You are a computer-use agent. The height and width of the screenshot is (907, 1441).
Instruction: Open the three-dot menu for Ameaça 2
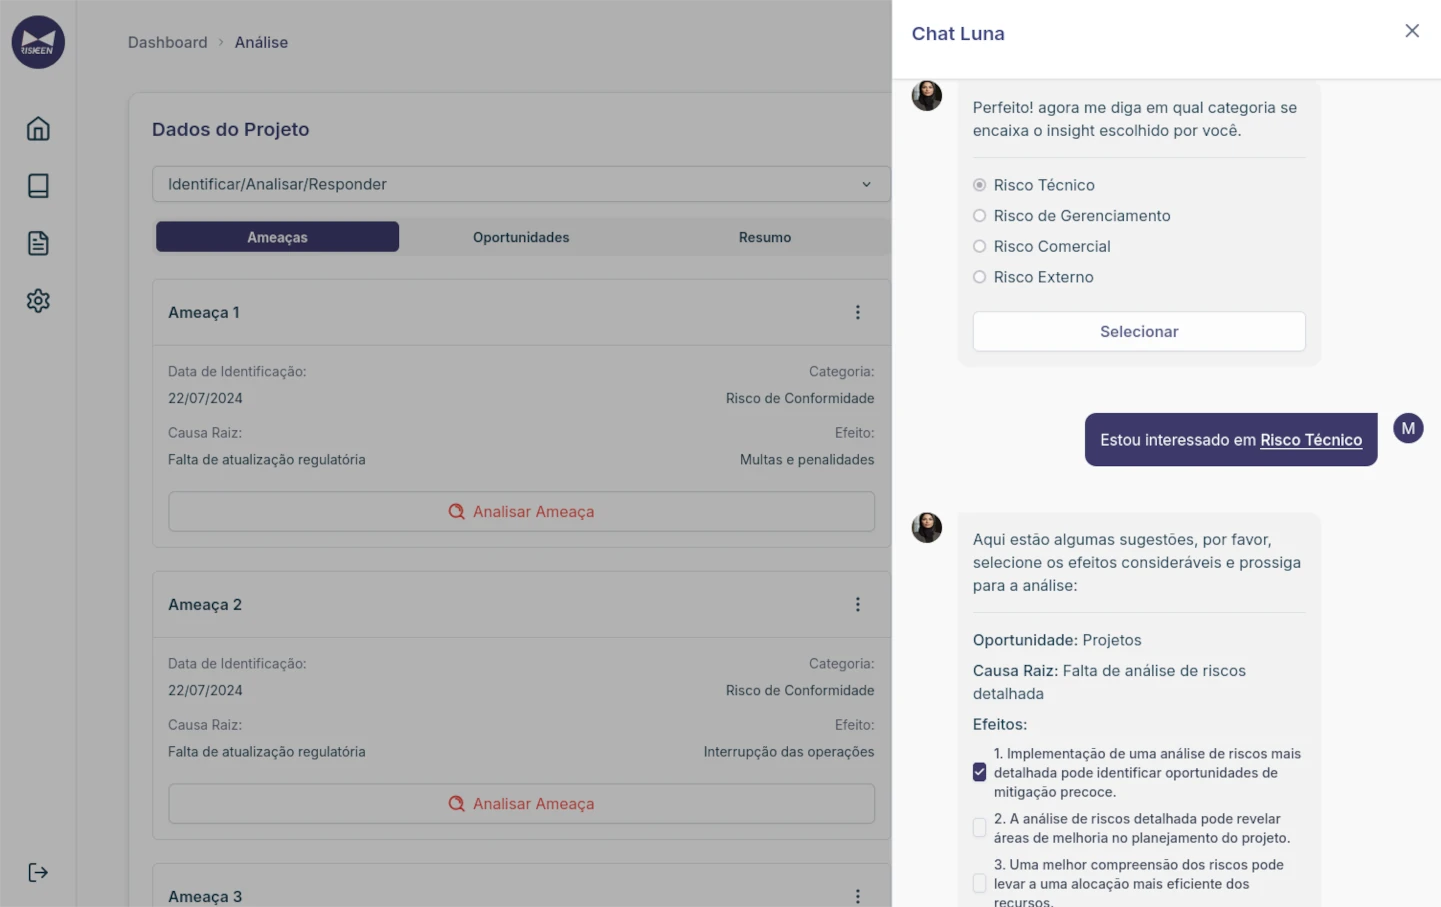tap(857, 604)
